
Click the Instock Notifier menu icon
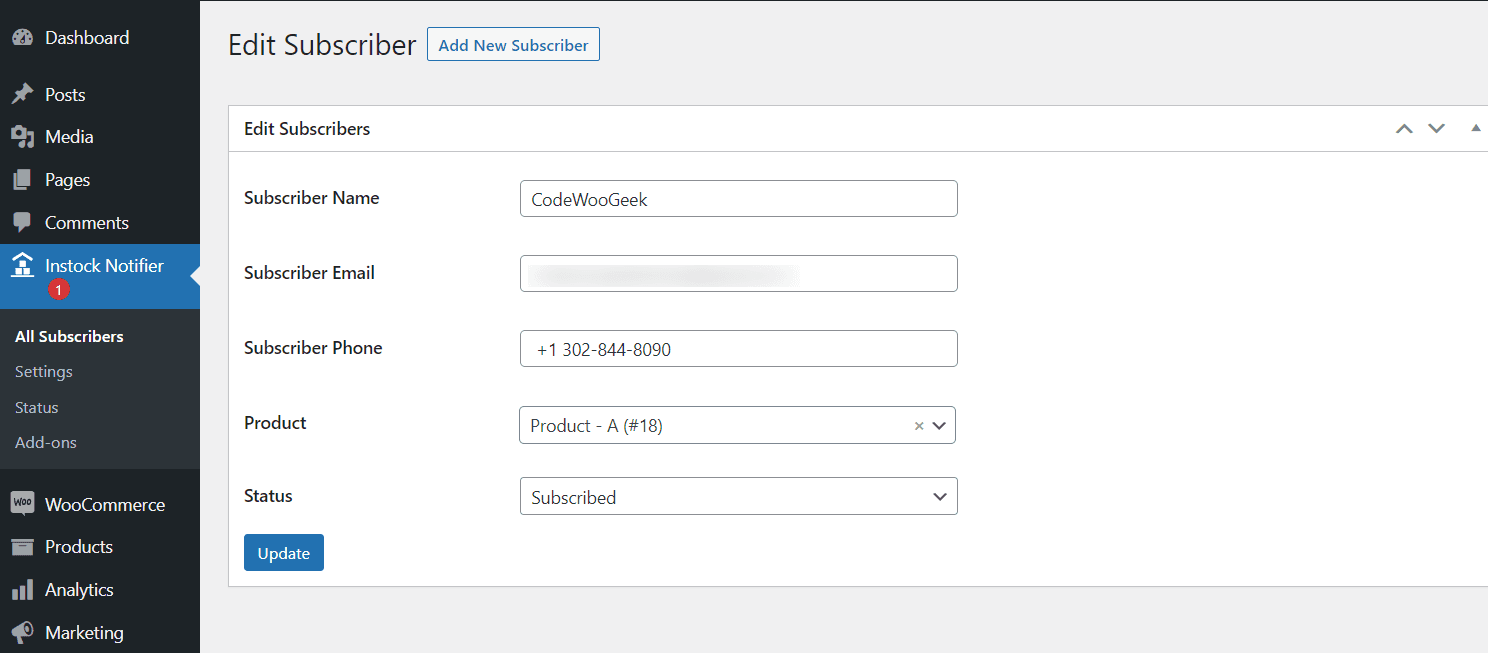(22, 266)
